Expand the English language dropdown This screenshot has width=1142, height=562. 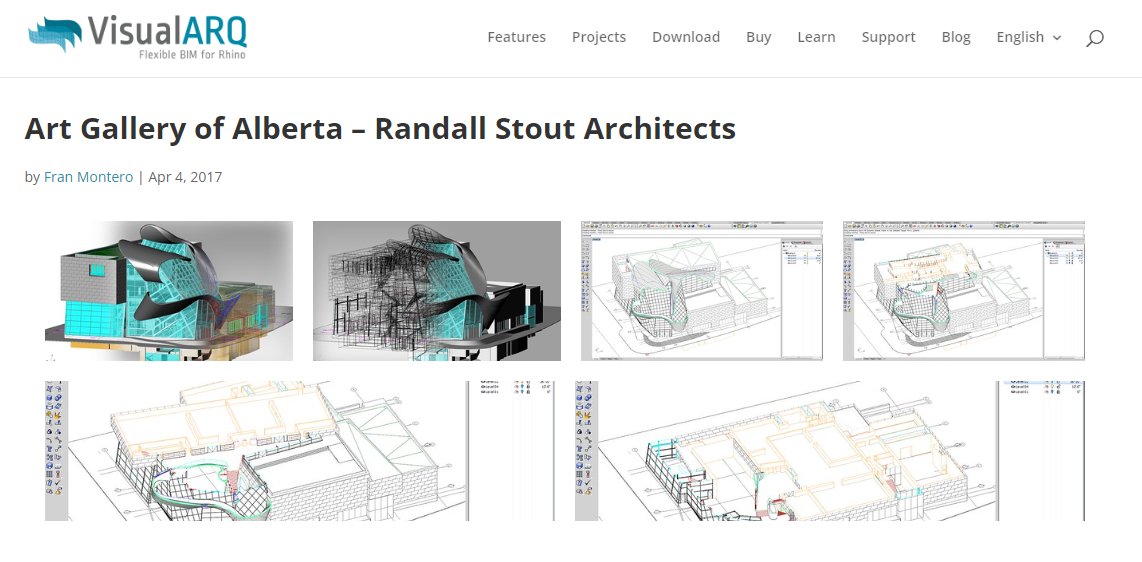[x=1028, y=37]
